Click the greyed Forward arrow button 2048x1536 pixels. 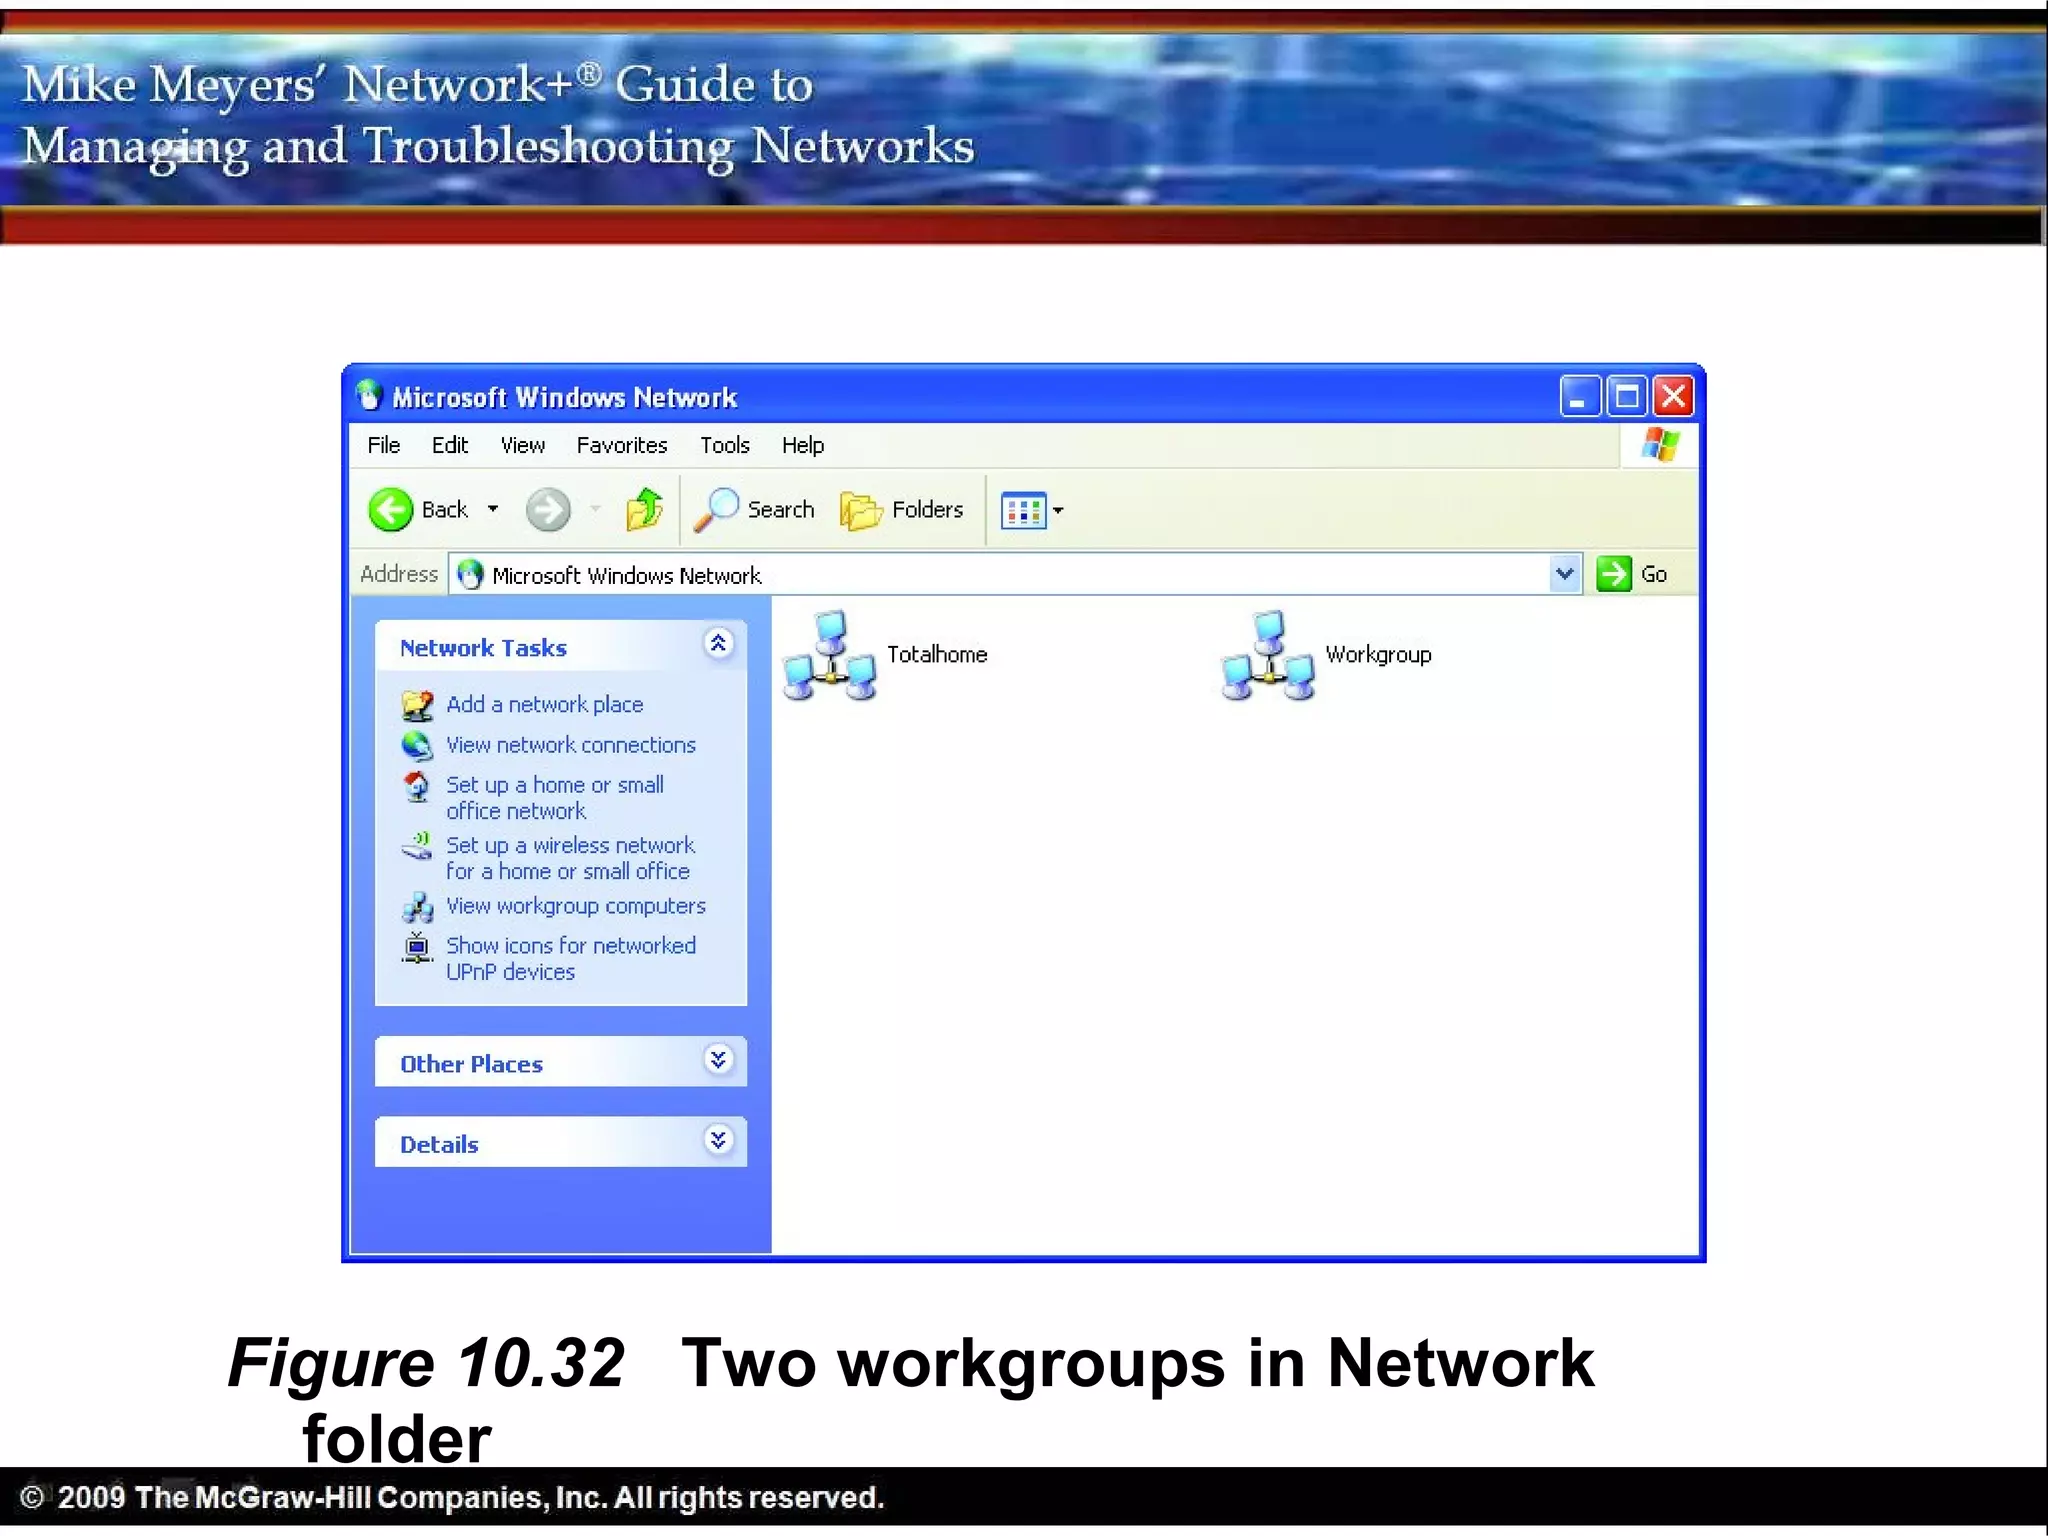(548, 510)
